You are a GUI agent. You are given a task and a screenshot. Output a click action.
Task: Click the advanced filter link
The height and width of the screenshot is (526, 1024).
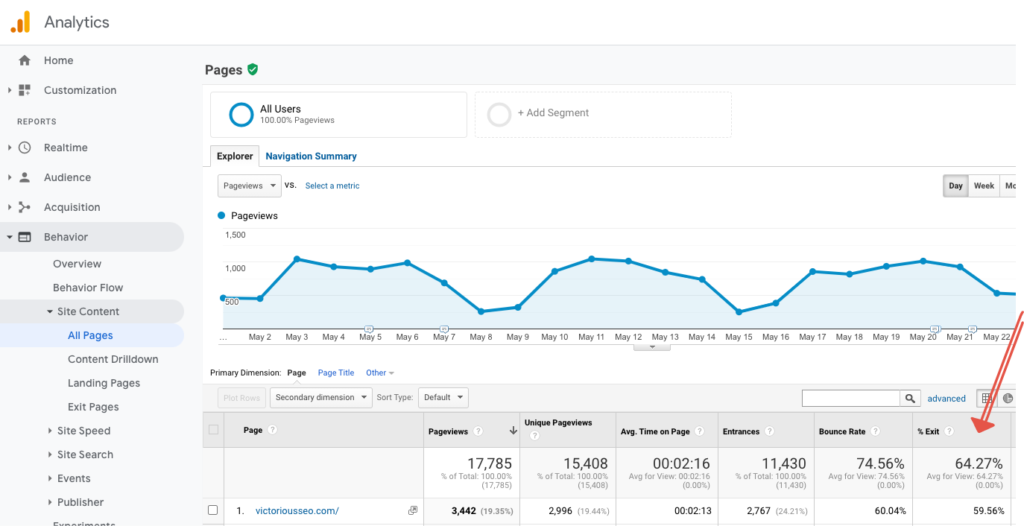946,398
